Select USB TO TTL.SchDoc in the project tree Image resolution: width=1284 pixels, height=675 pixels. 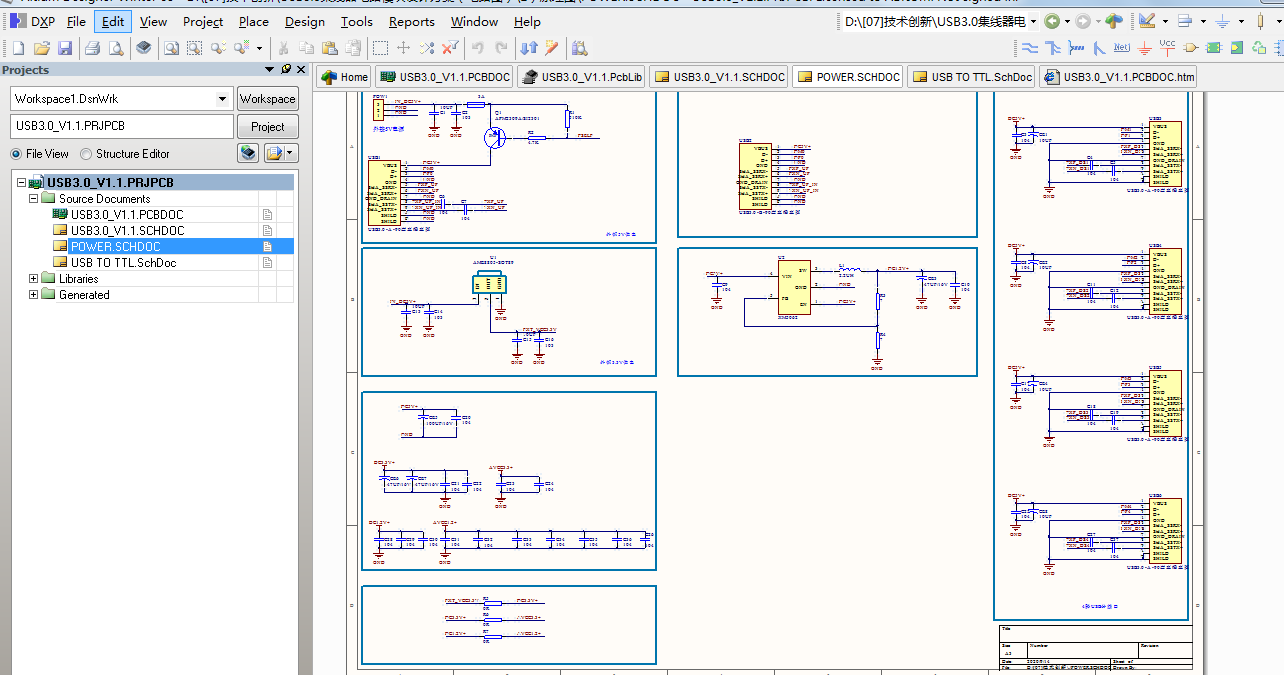123,263
